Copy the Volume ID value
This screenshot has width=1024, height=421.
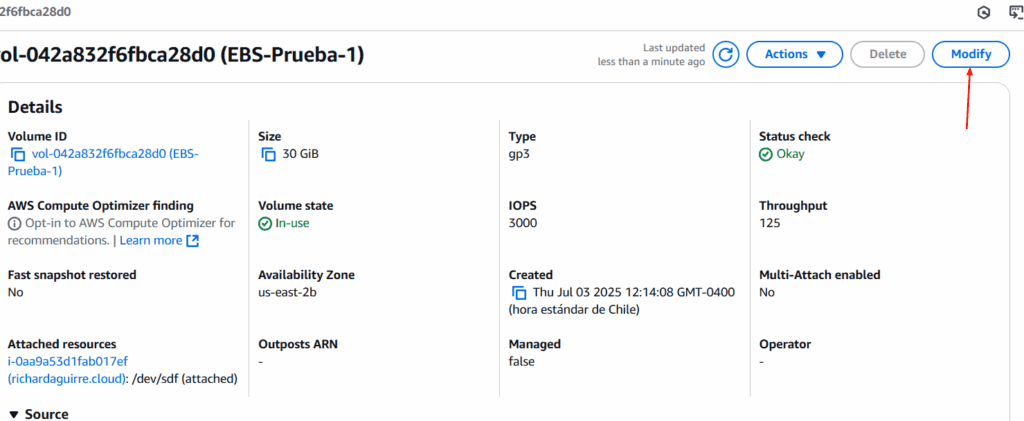pyautogui.click(x=17, y=155)
